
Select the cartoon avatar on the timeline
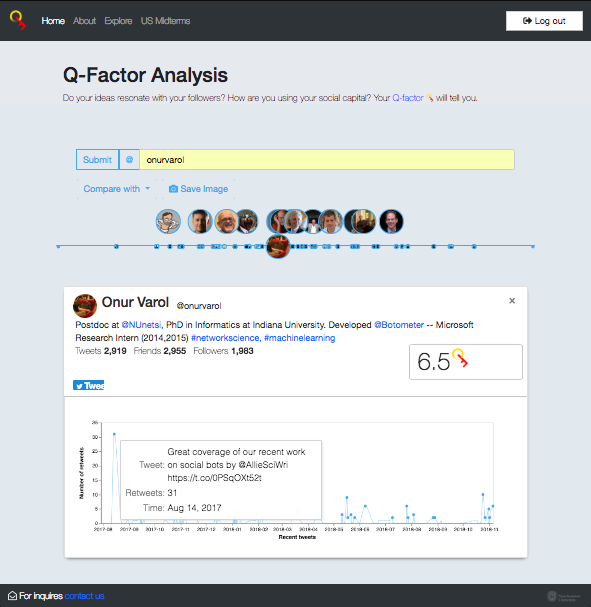coord(168,221)
